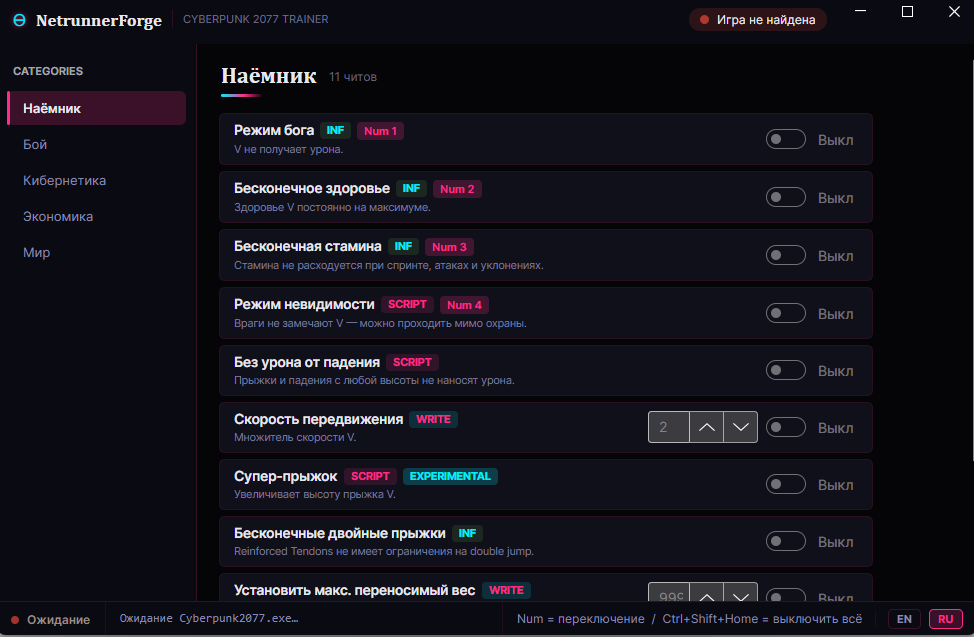The height and width of the screenshot is (637, 974).
Task: Turn on the 'Бесконечная стамина' toggle
Action: (785, 255)
